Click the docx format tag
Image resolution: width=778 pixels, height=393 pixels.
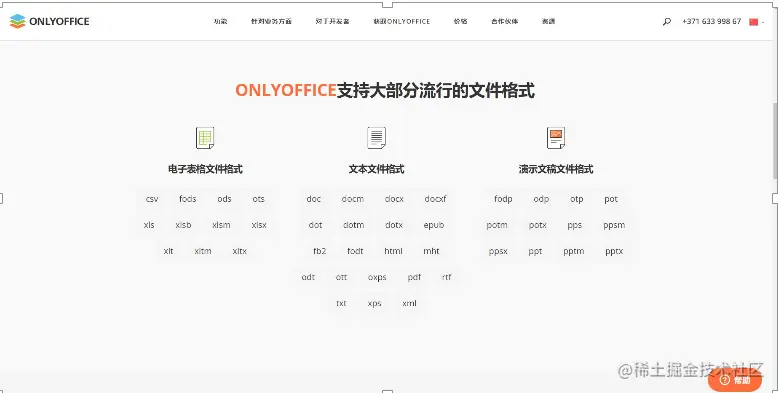pos(394,199)
